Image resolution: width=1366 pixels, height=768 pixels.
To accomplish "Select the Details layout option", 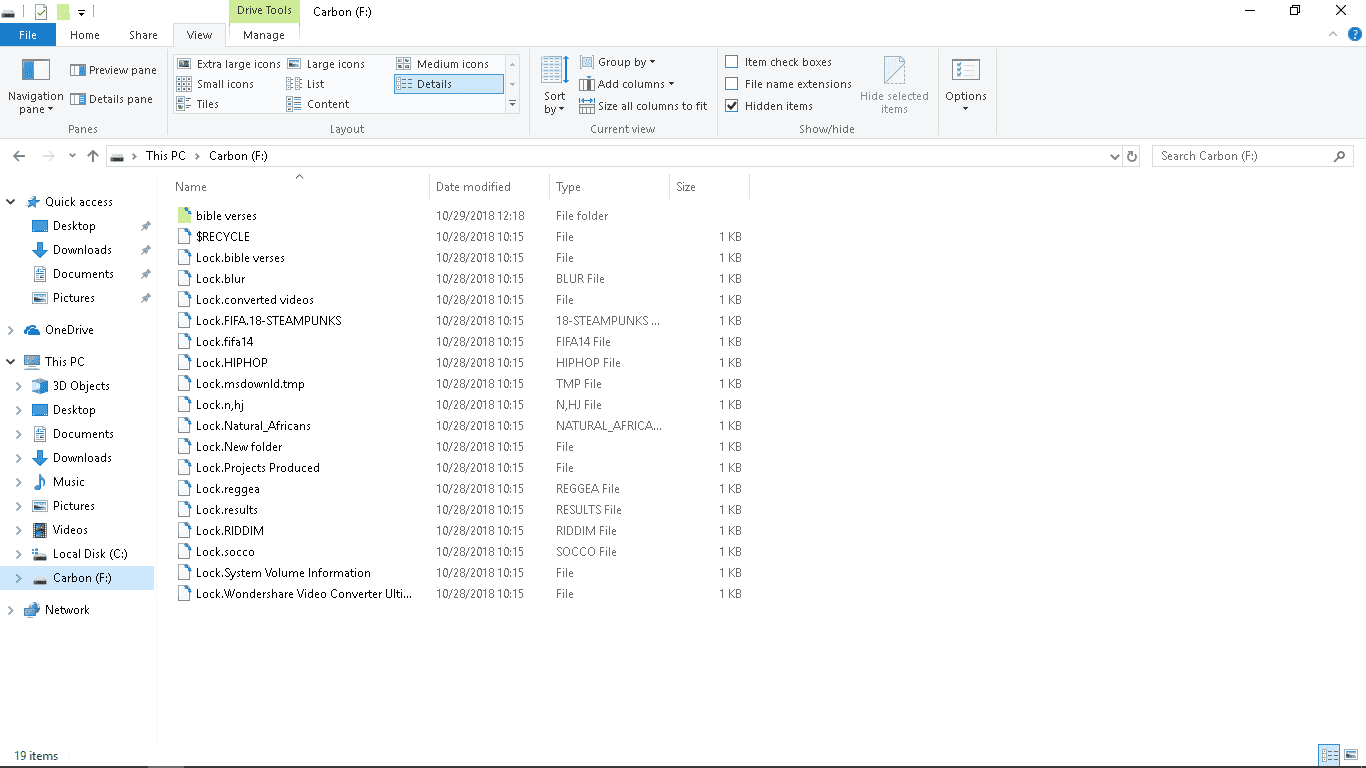I will pos(449,84).
